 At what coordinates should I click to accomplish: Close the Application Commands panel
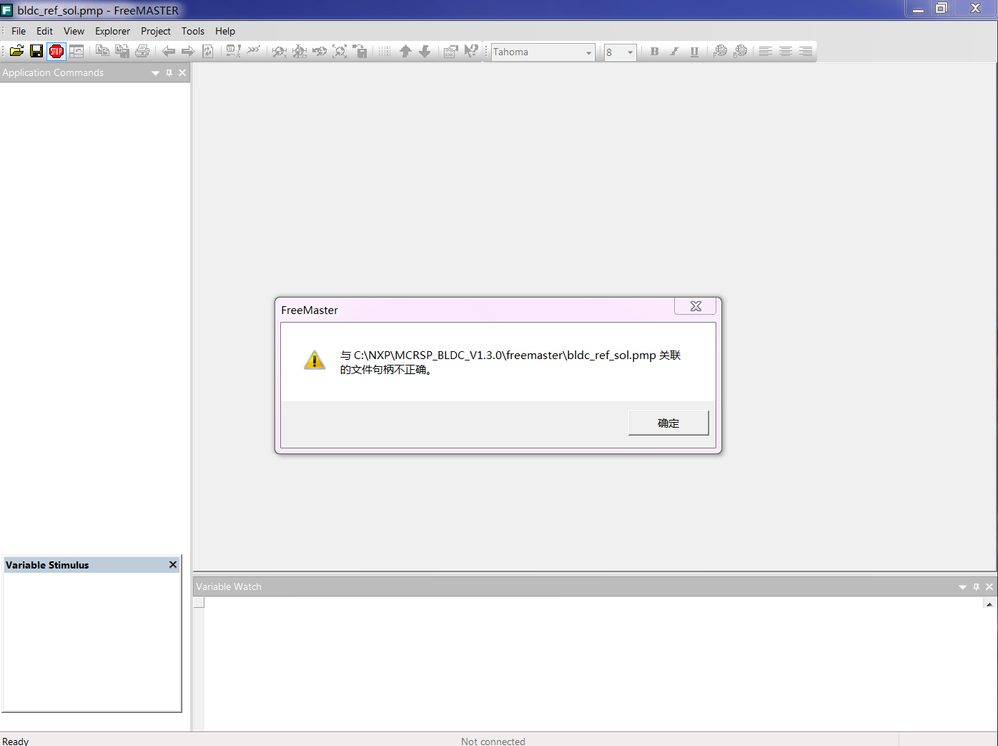[x=182, y=73]
